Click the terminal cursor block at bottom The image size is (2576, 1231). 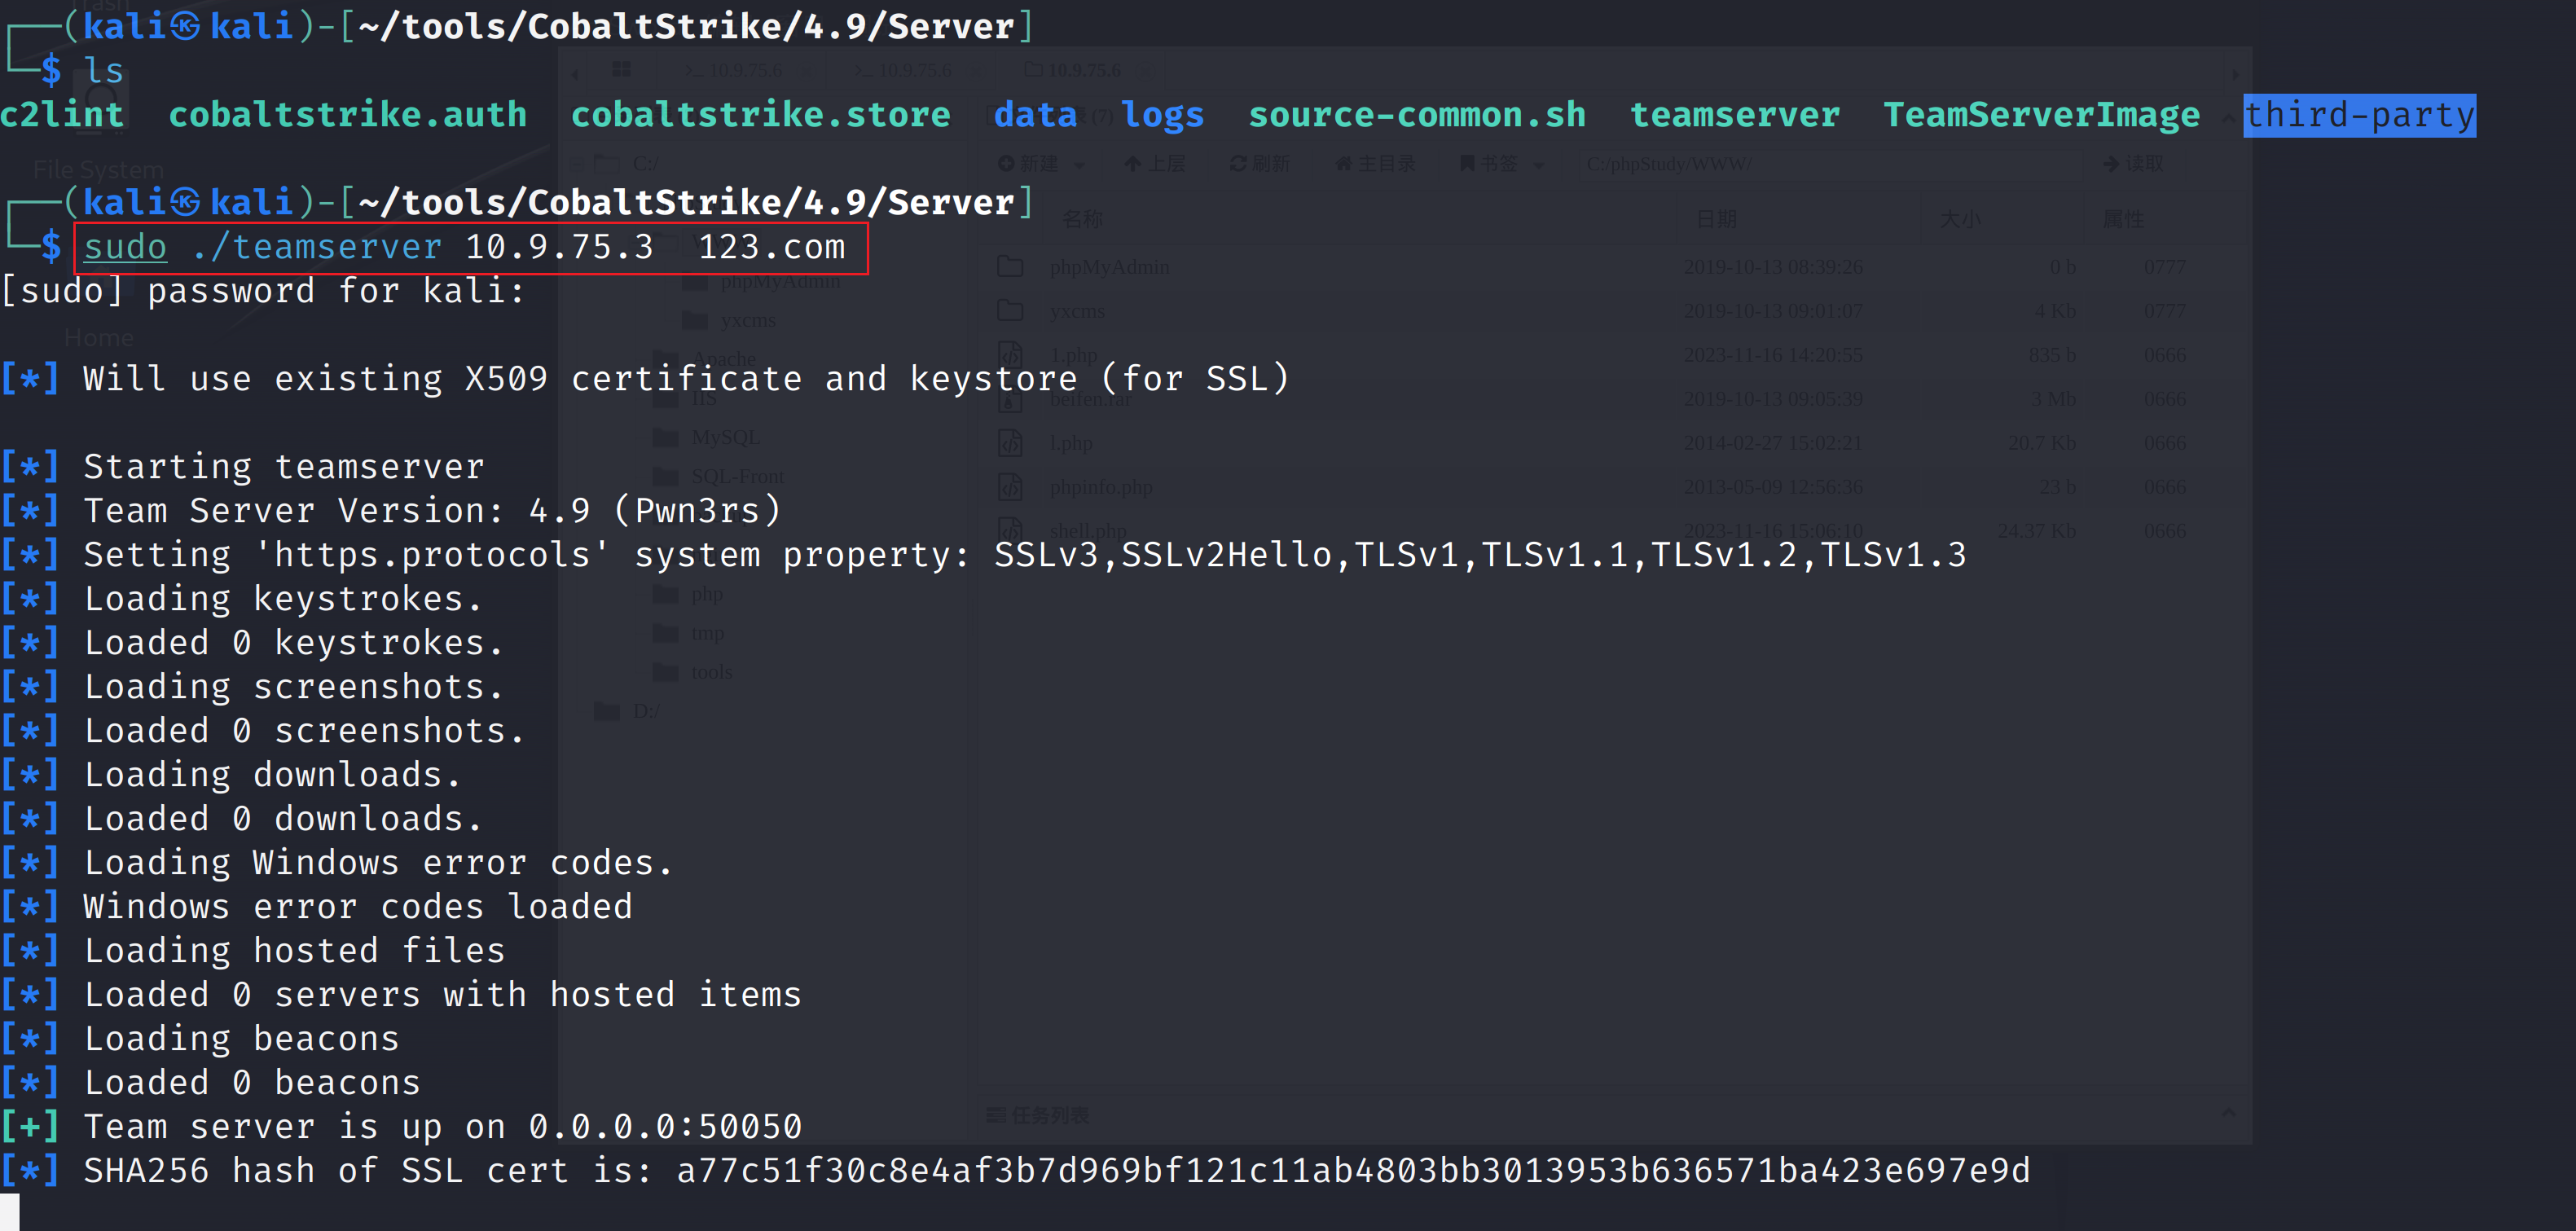click(10, 1211)
